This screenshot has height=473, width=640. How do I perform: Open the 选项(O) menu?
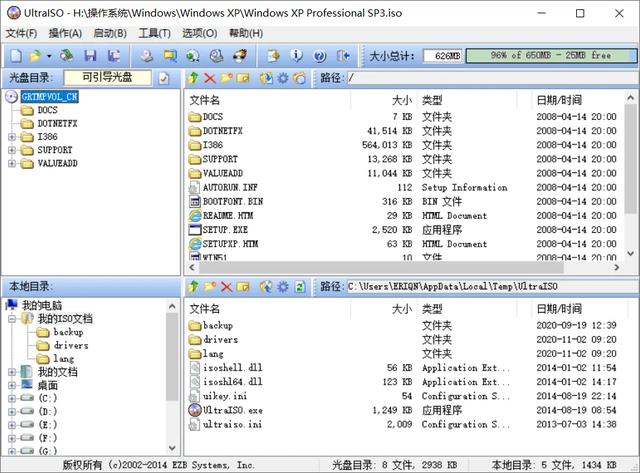(199, 33)
